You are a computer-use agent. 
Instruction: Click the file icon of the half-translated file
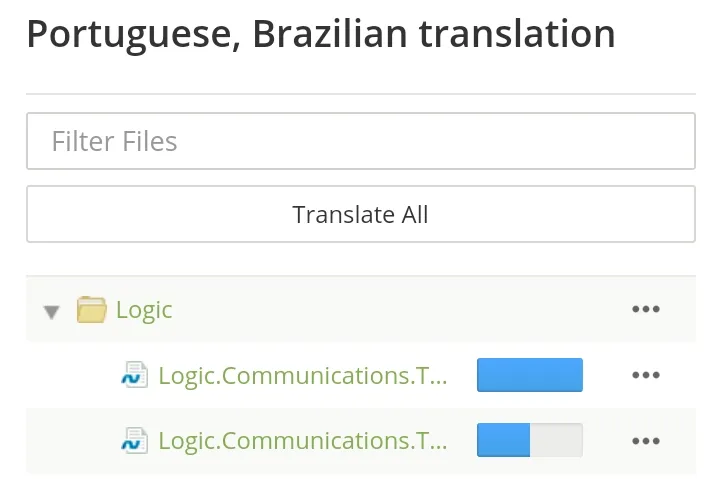click(135, 441)
